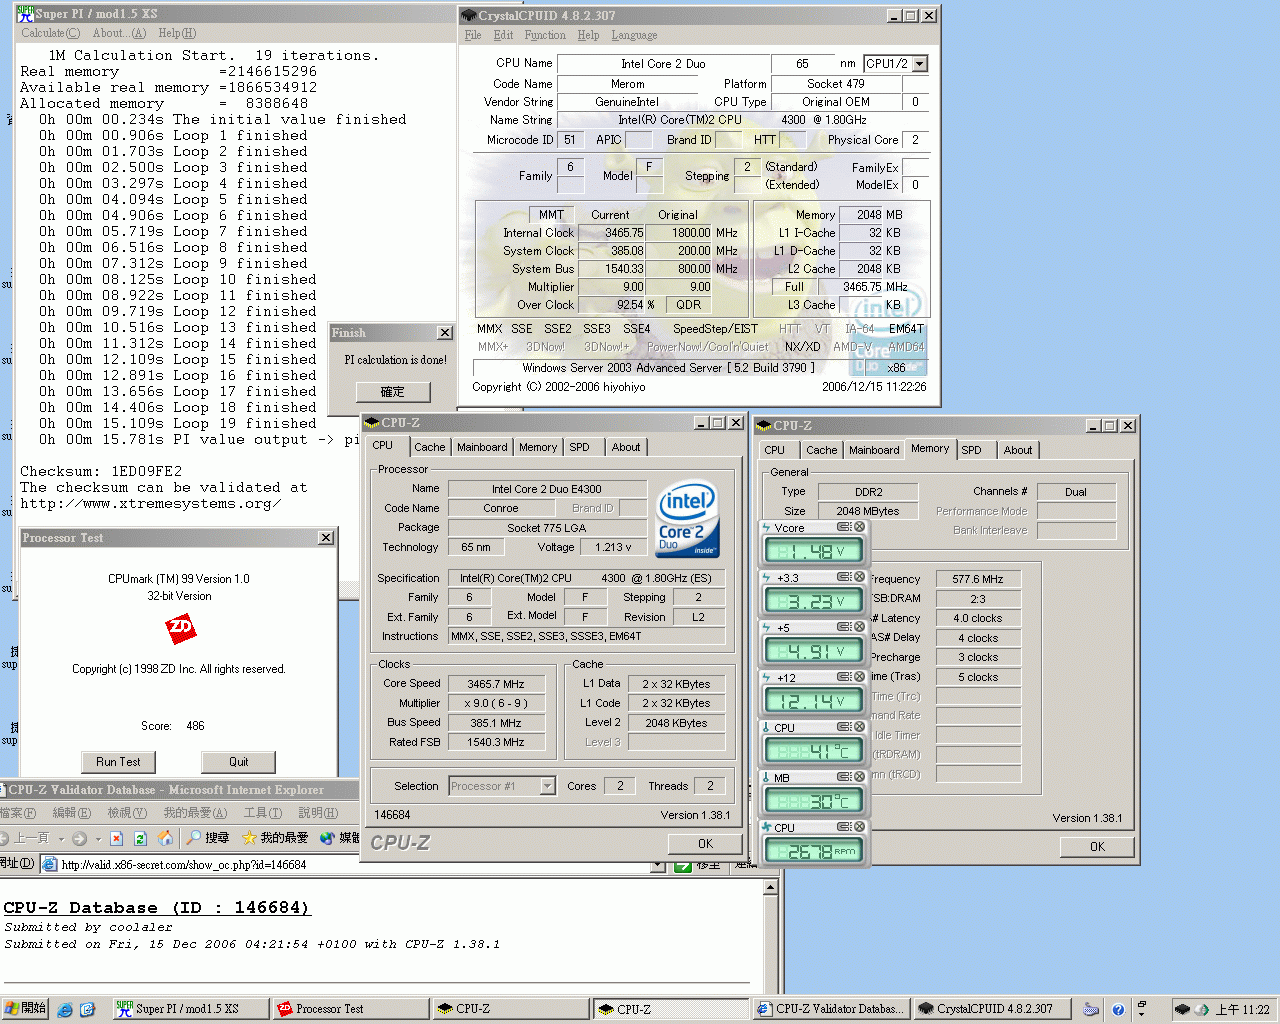The height and width of the screenshot is (1024, 1280).
Task: Click Internet Explorer quick launch icon
Action: [65, 1010]
